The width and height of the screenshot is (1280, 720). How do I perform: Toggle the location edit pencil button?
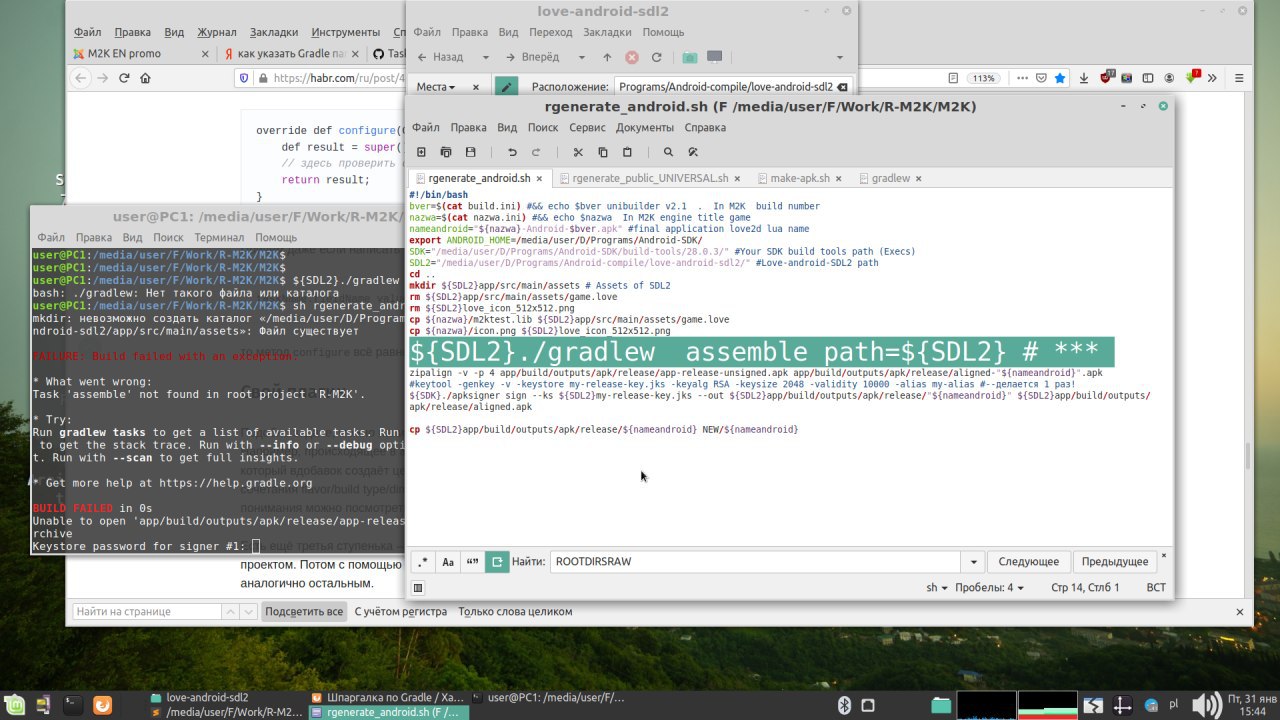point(507,87)
